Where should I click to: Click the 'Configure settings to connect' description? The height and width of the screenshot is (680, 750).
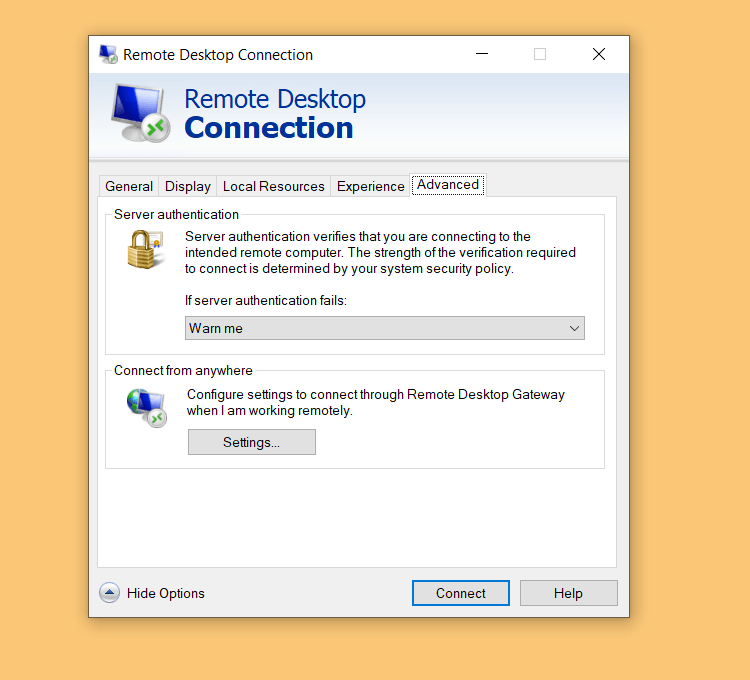pos(376,402)
